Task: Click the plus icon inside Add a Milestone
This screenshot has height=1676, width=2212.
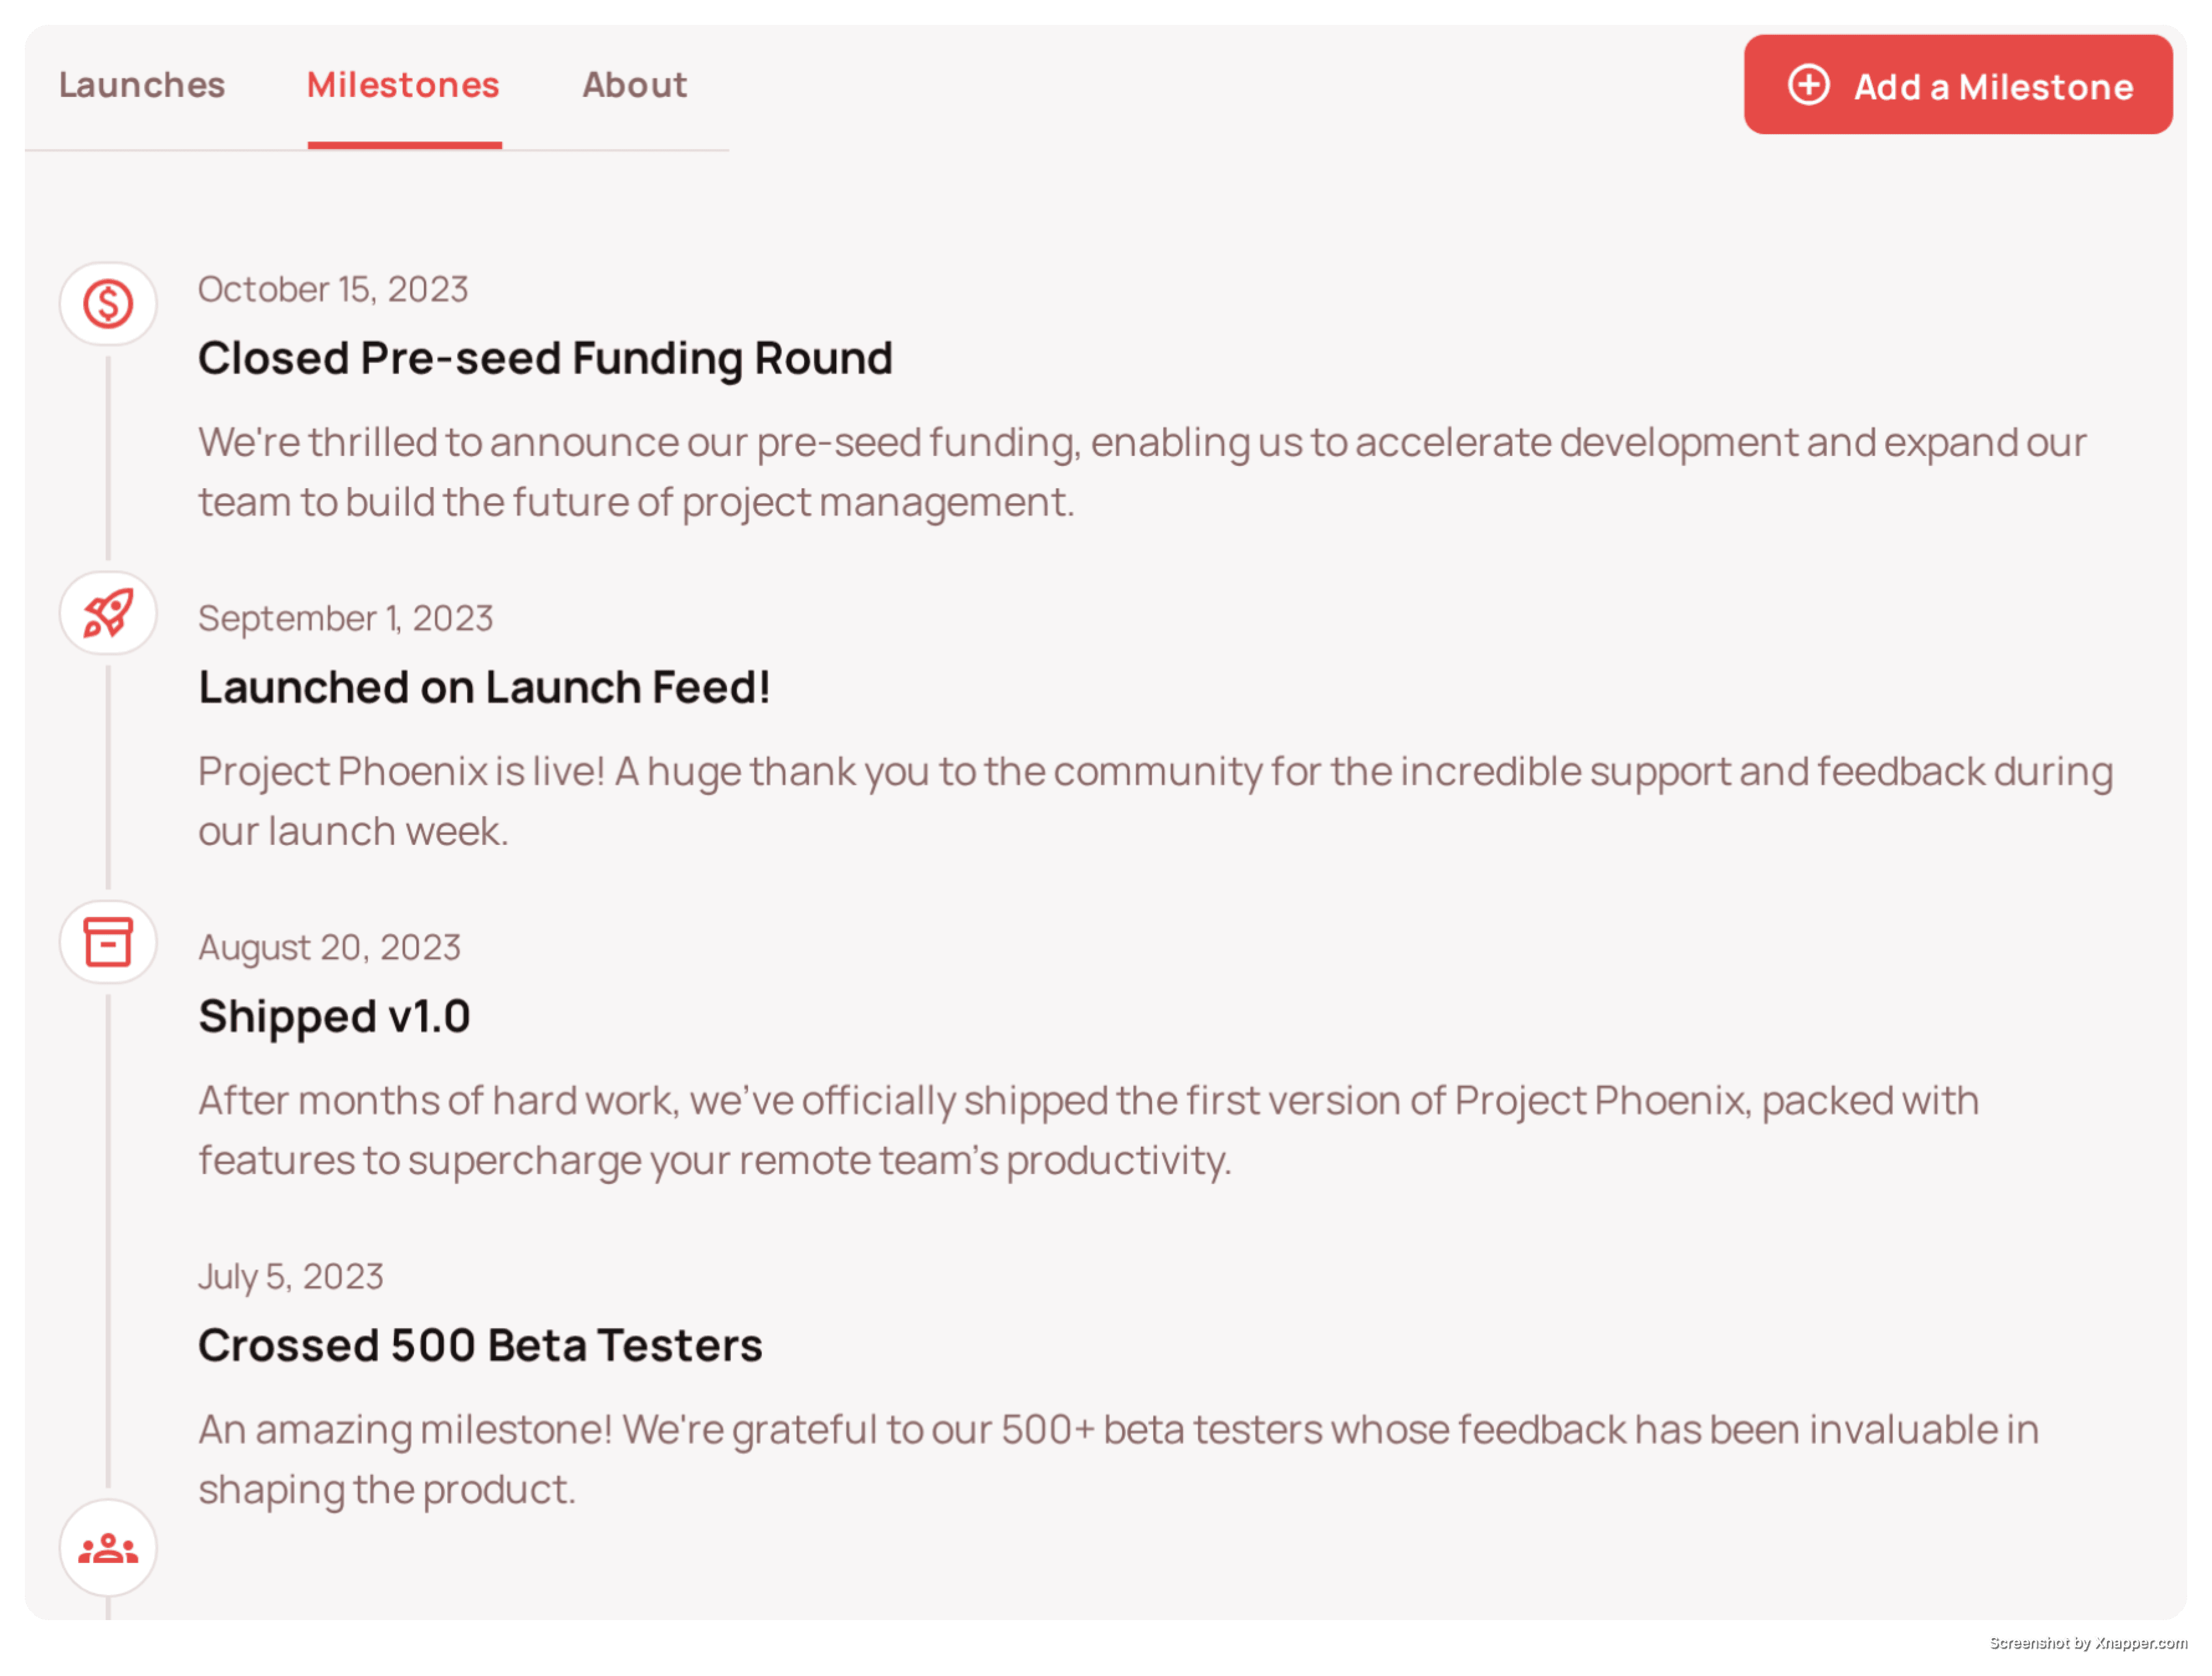Action: pos(1810,86)
